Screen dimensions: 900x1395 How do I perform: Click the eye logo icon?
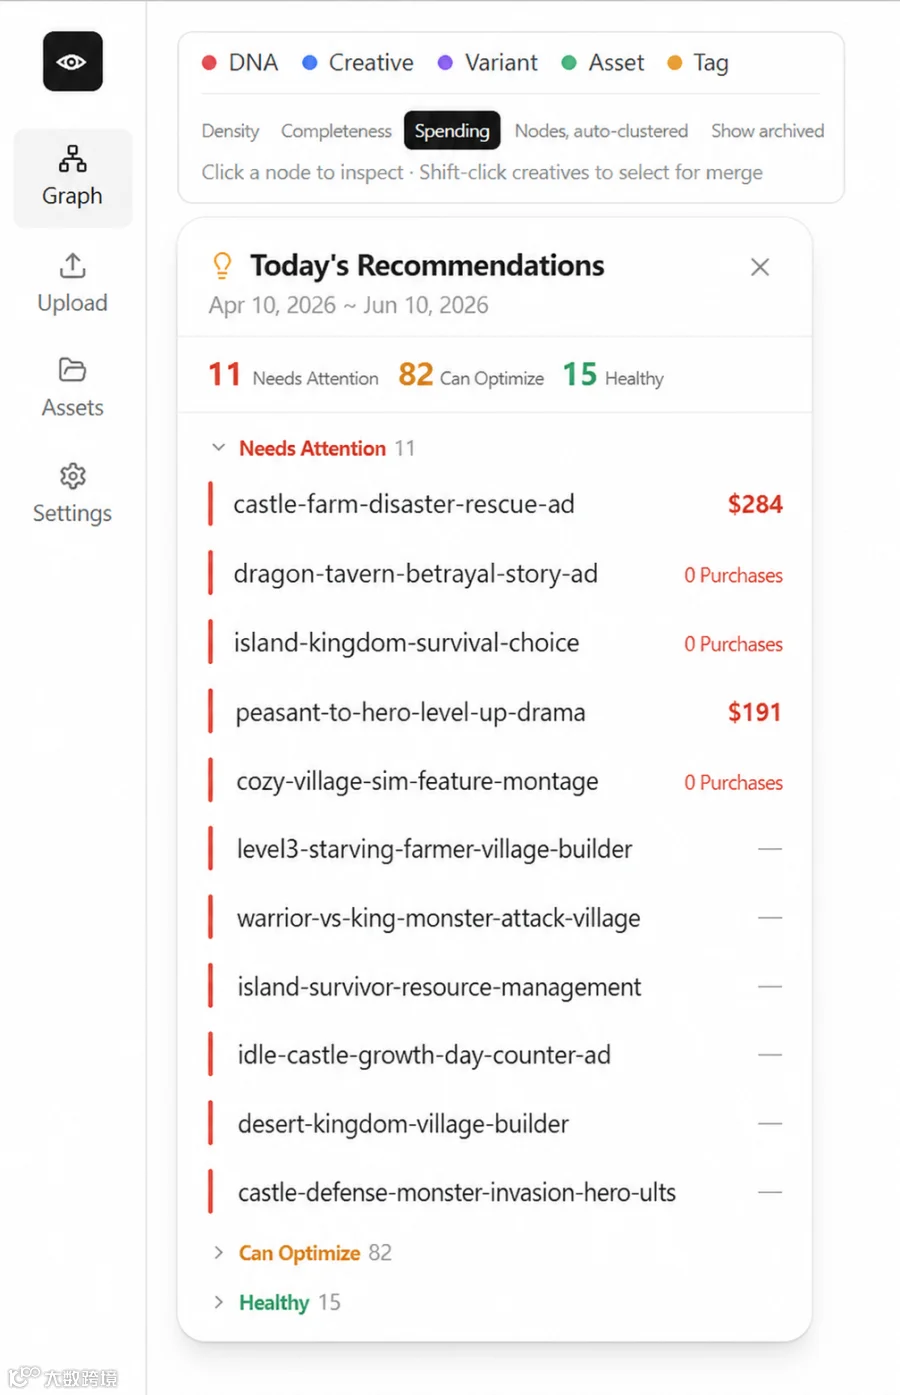coord(72,62)
